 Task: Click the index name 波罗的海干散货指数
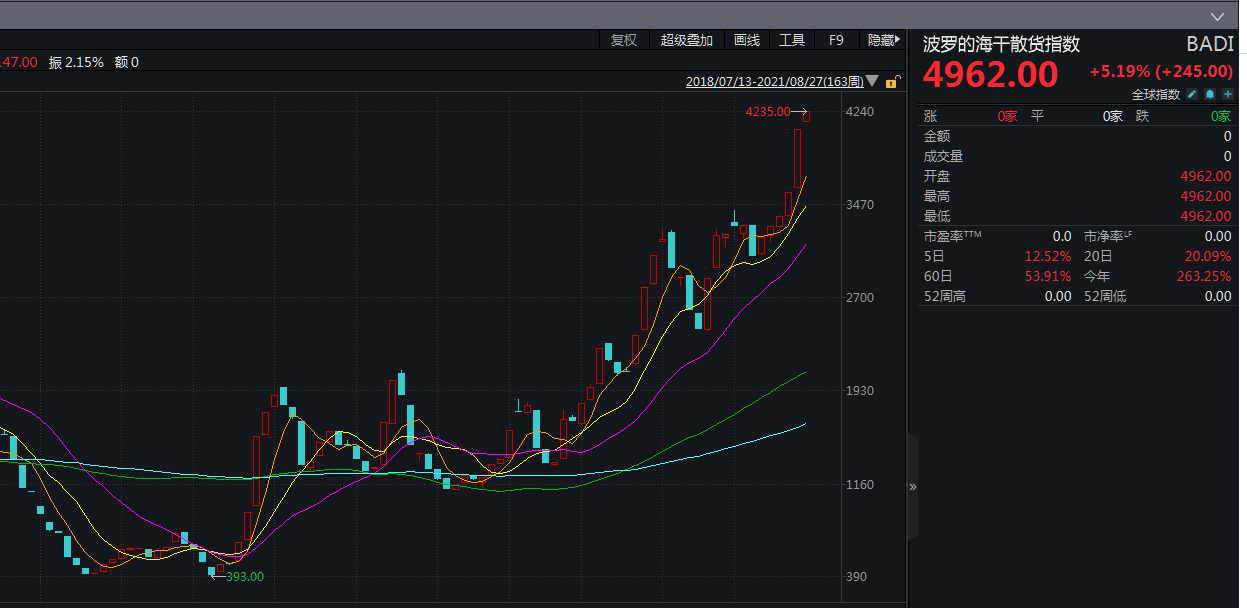tap(1001, 44)
